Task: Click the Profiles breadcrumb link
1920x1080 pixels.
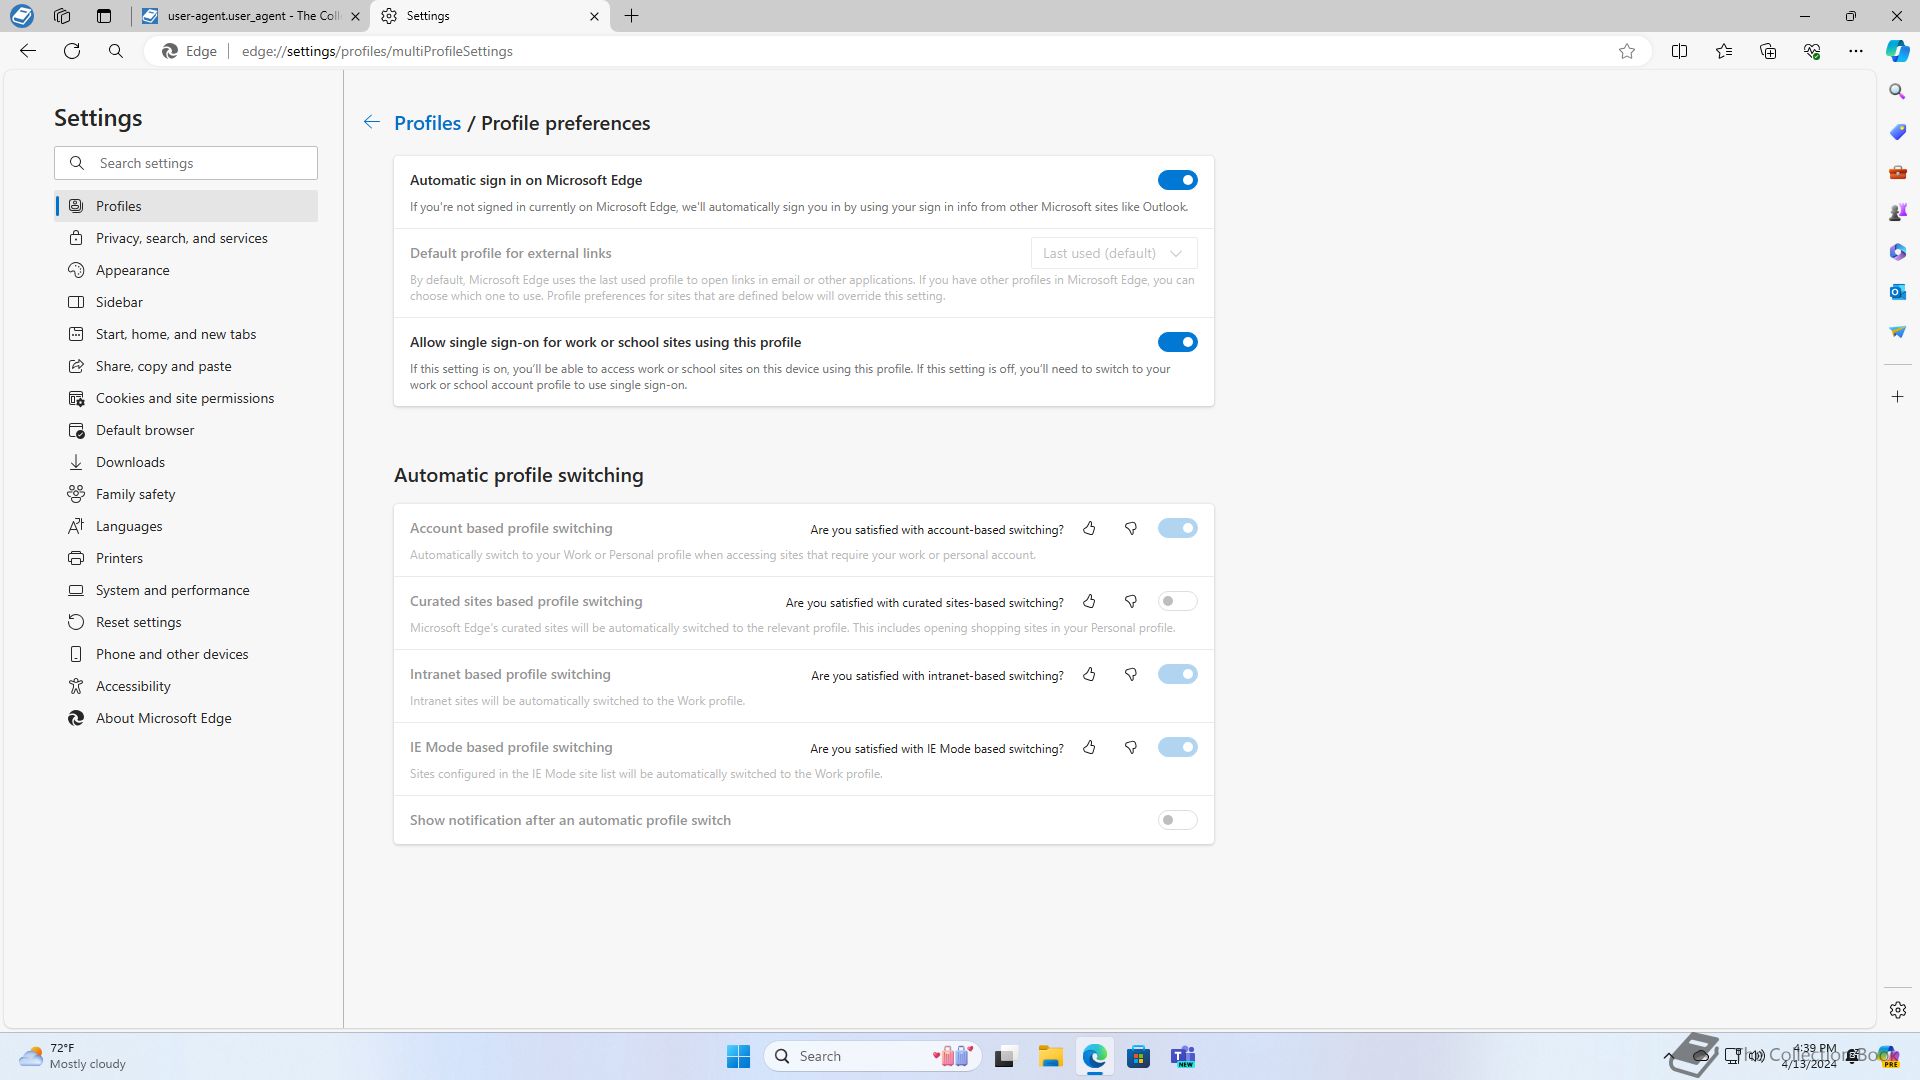Action: tap(427, 123)
